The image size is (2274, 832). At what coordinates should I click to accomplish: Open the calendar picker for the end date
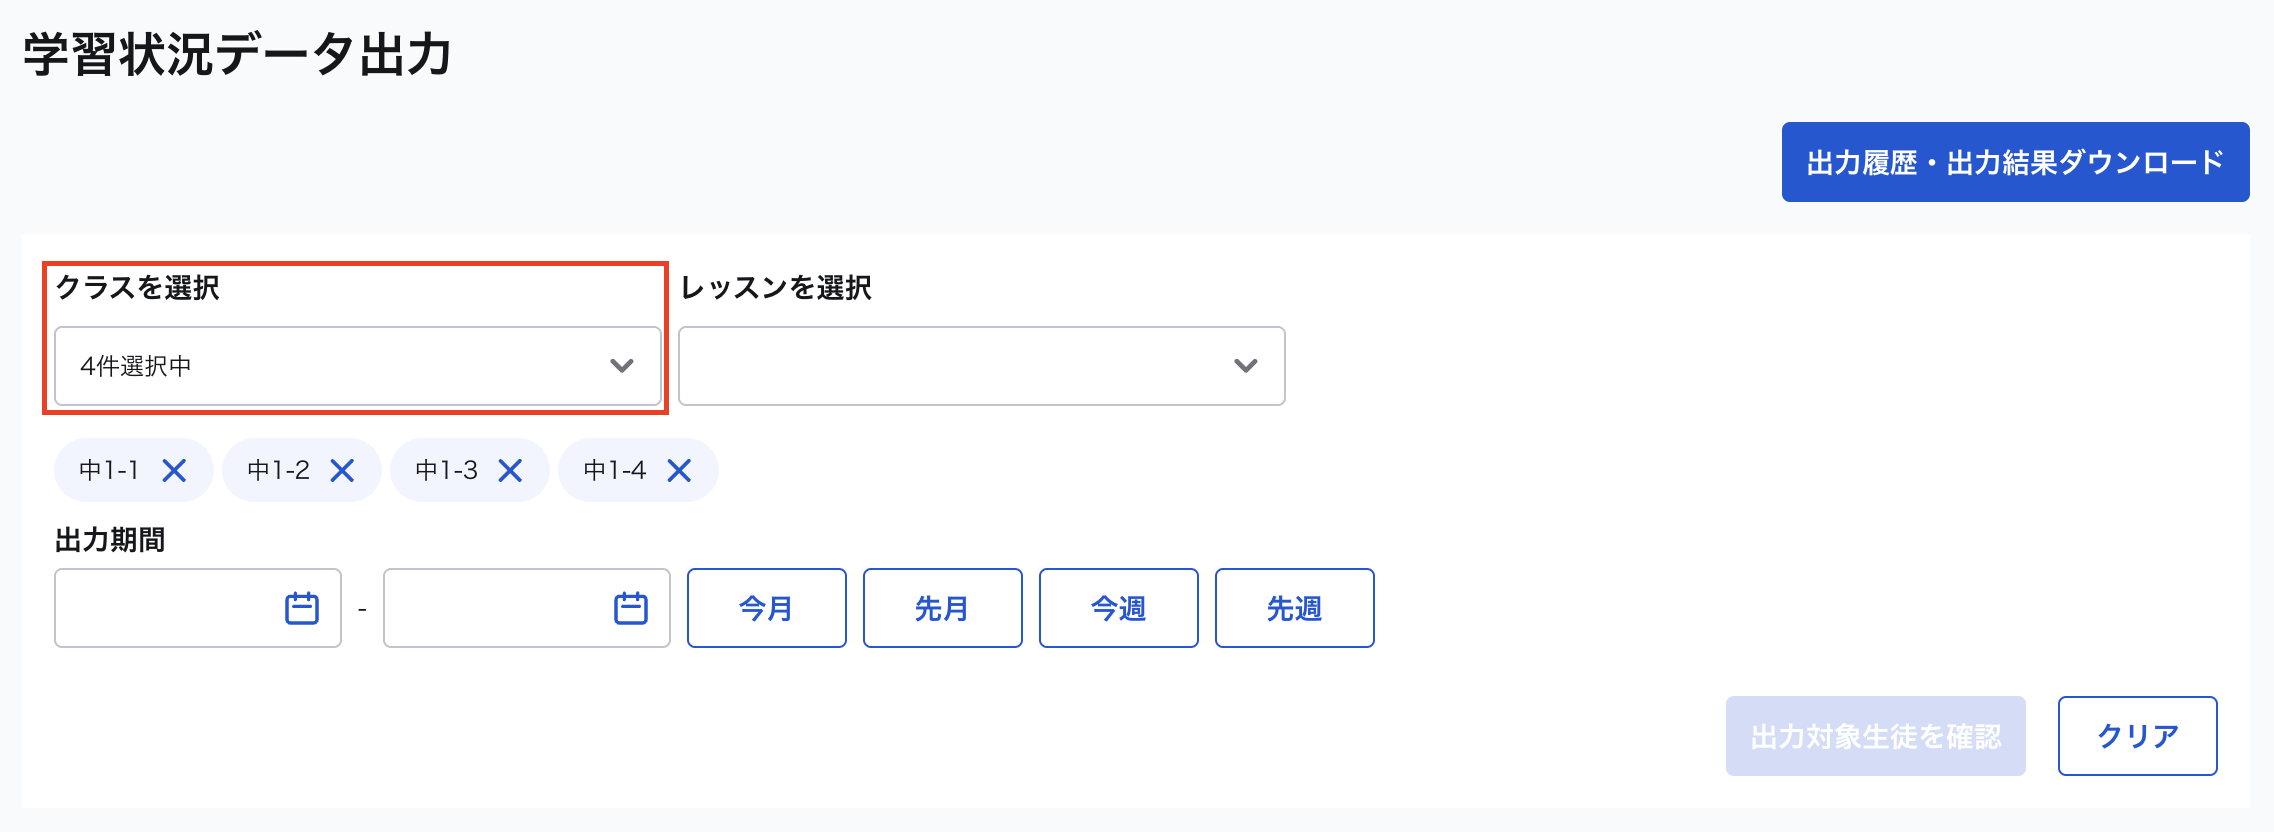pos(630,608)
